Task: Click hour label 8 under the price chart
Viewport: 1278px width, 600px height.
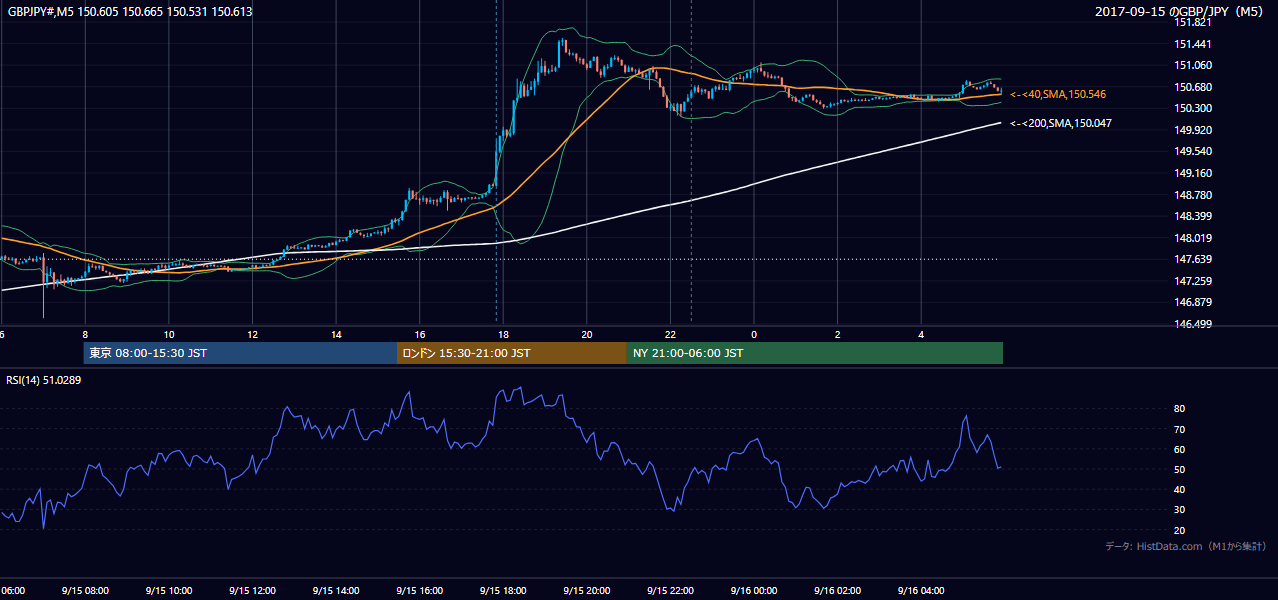Action: [85, 334]
